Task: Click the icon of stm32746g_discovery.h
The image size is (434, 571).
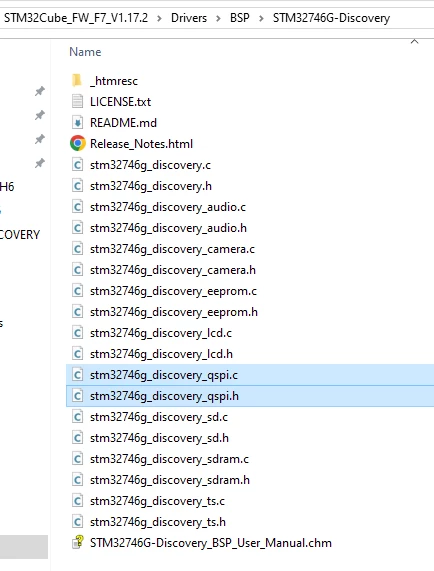Action: pos(77,186)
